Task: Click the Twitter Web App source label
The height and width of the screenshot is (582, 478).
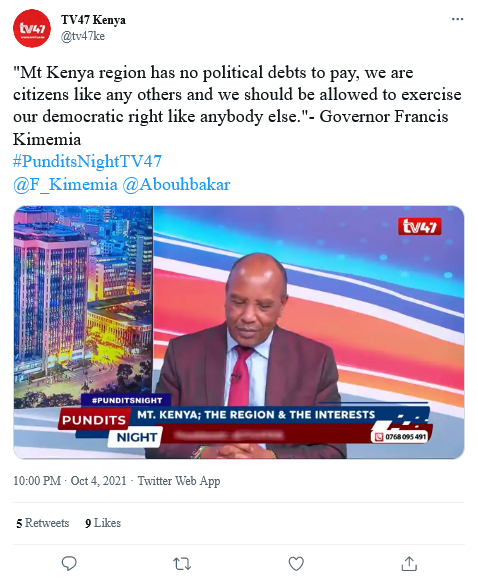Action: point(179,481)
